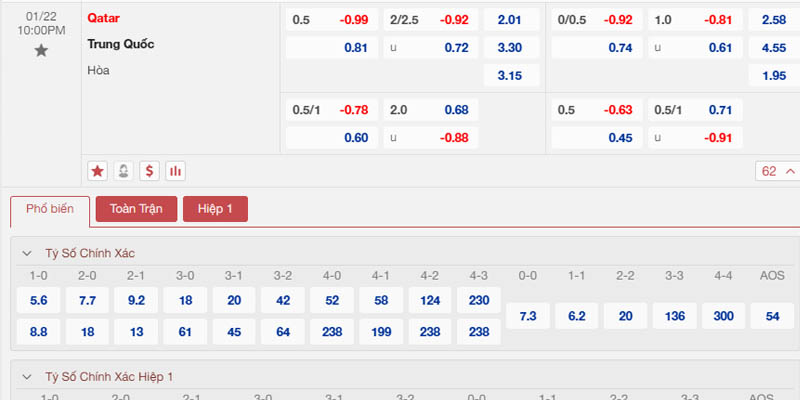
Task: Bet correct score 1-1 at 6.2
Action: click(577, 316)
